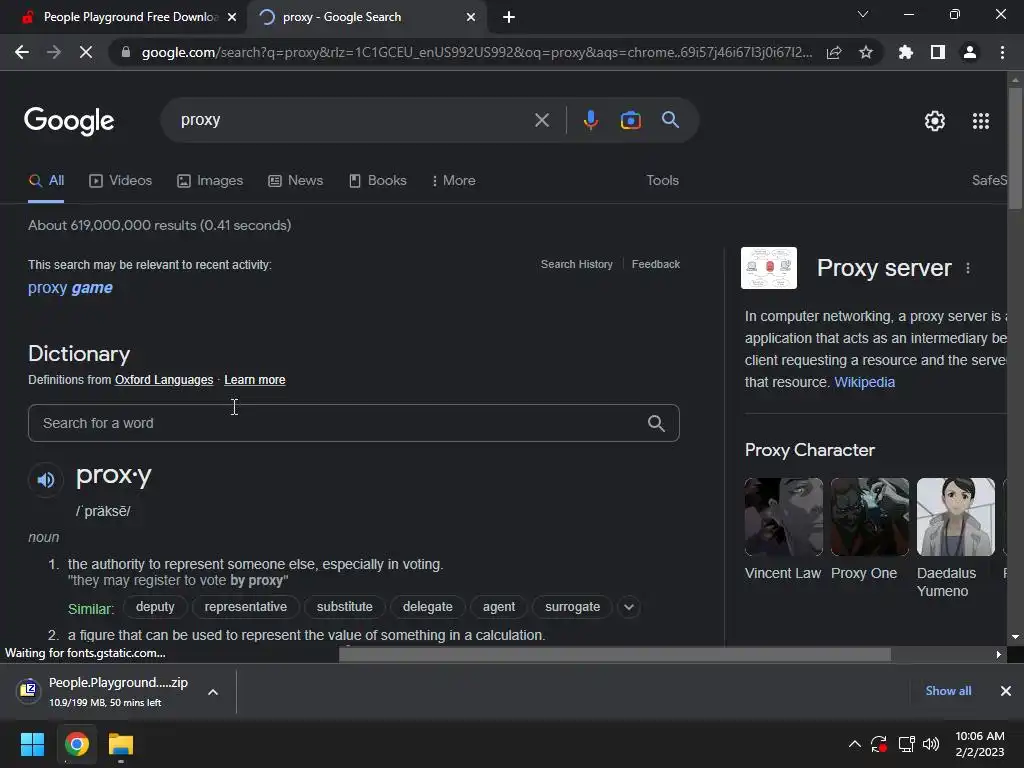Screen dimensions: 1024x768
Task: Show hidden system tray icons
Action: 854,744
